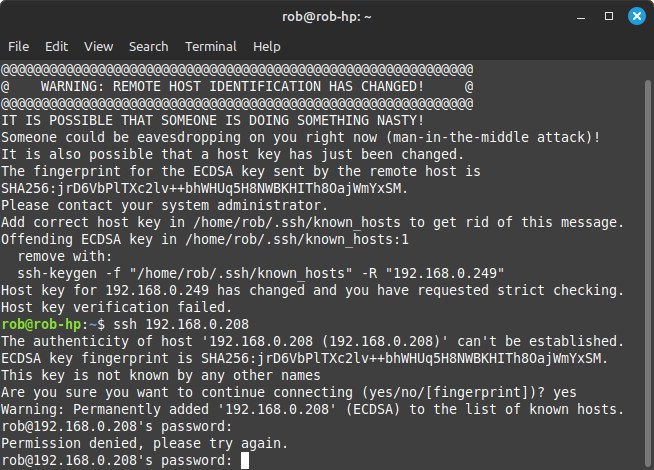Click the cursor at the password prompt
Screen dimensions: 654x470
point(245,461)
